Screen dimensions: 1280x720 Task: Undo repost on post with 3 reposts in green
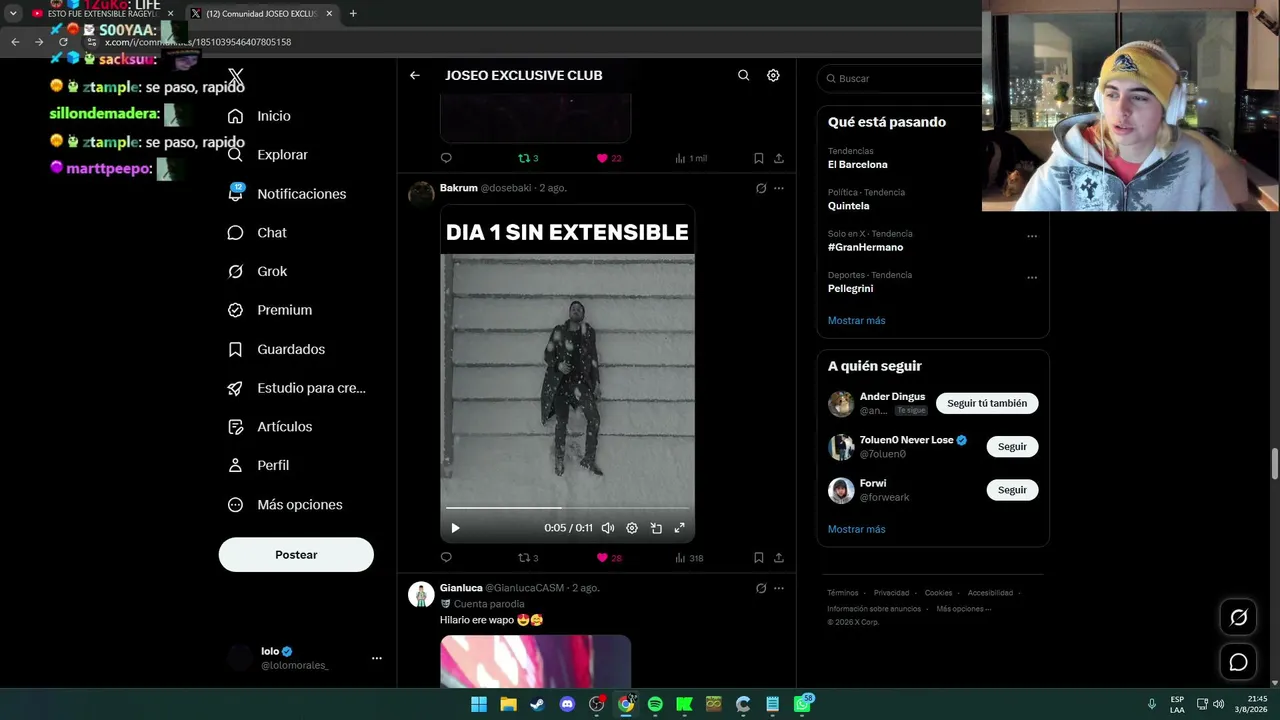(x=528, y=158)
